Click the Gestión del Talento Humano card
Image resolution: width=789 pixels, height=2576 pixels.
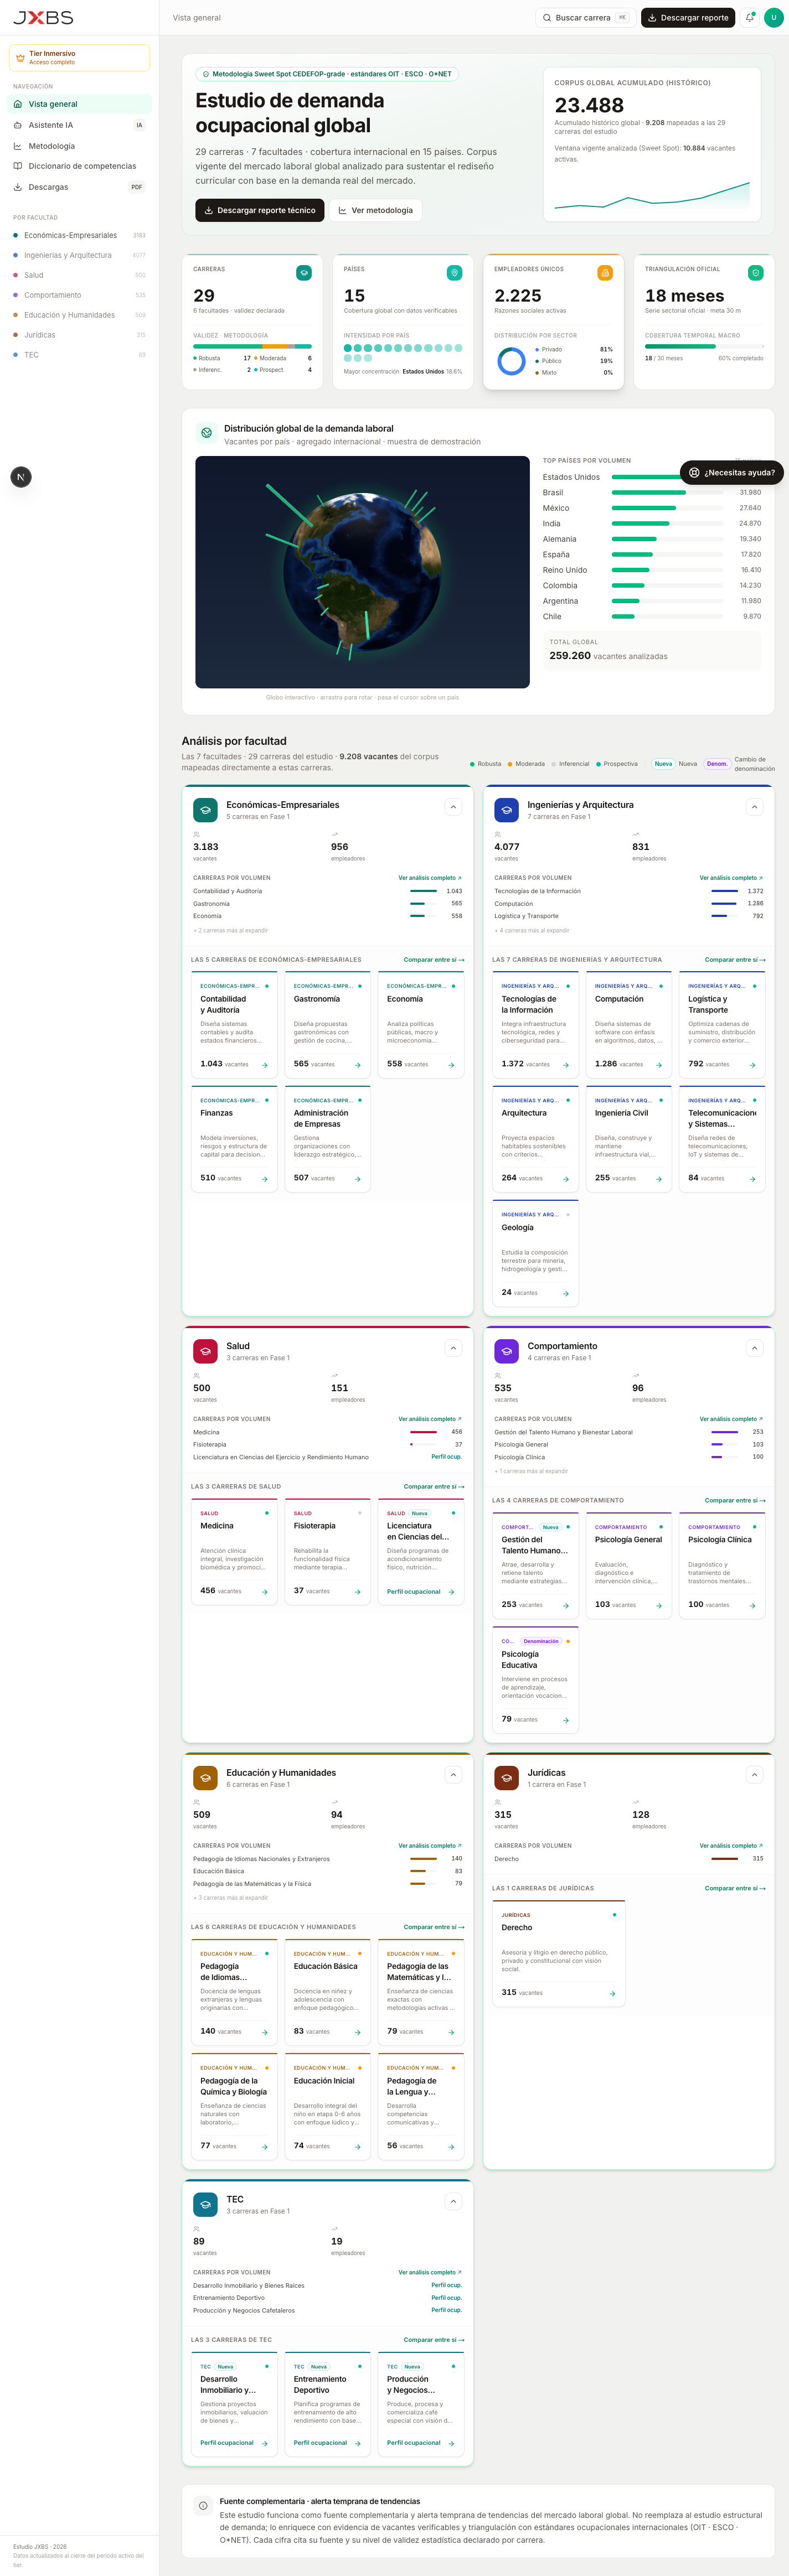[x=535, y=1565]
